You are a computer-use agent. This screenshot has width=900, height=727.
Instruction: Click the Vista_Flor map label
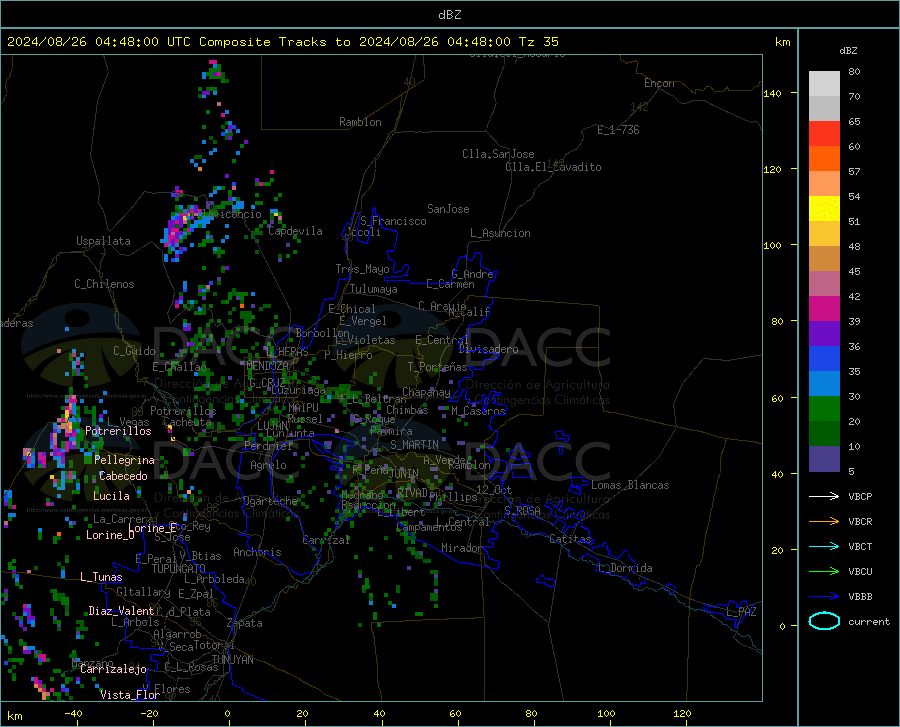click(x=130, y=695)
